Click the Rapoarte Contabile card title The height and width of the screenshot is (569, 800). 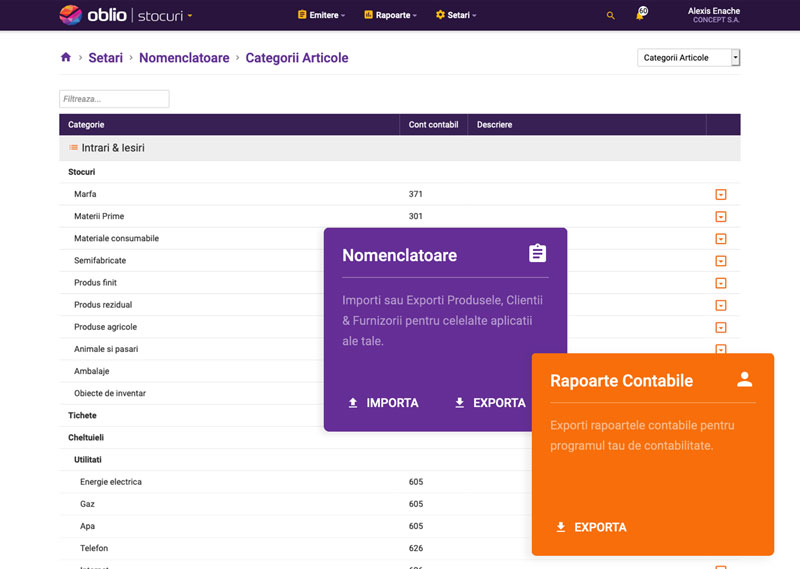(x=621, y=381)
